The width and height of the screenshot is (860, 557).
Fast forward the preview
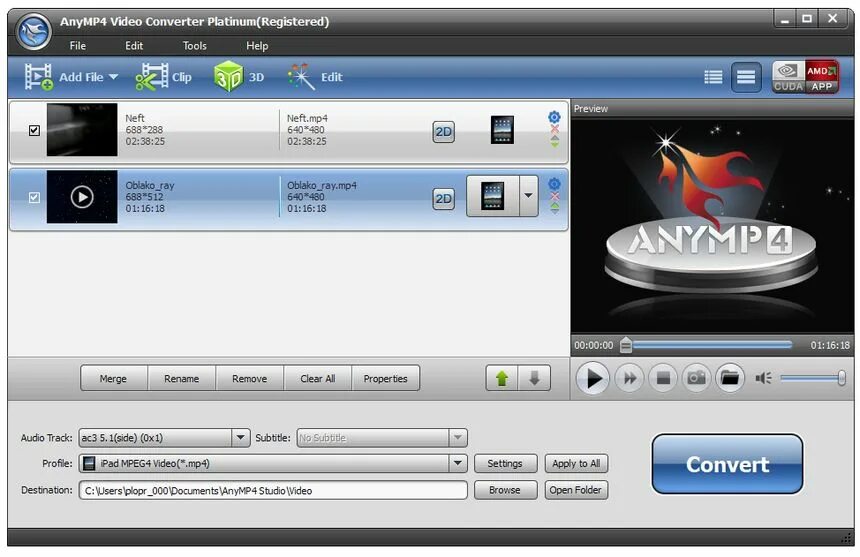point(629,378)
